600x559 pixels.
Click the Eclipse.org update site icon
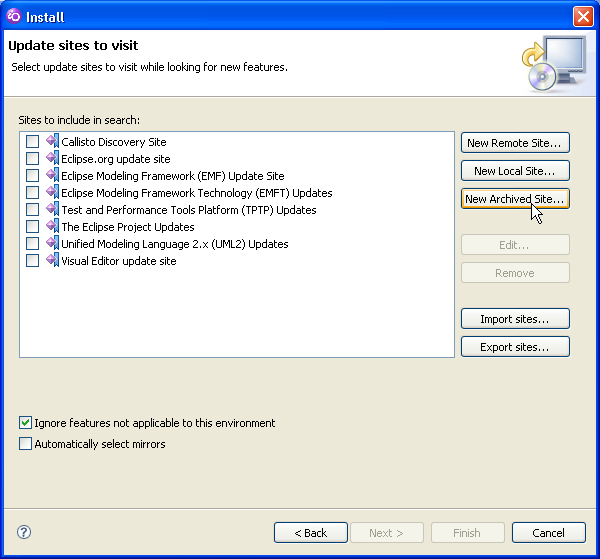53,158
